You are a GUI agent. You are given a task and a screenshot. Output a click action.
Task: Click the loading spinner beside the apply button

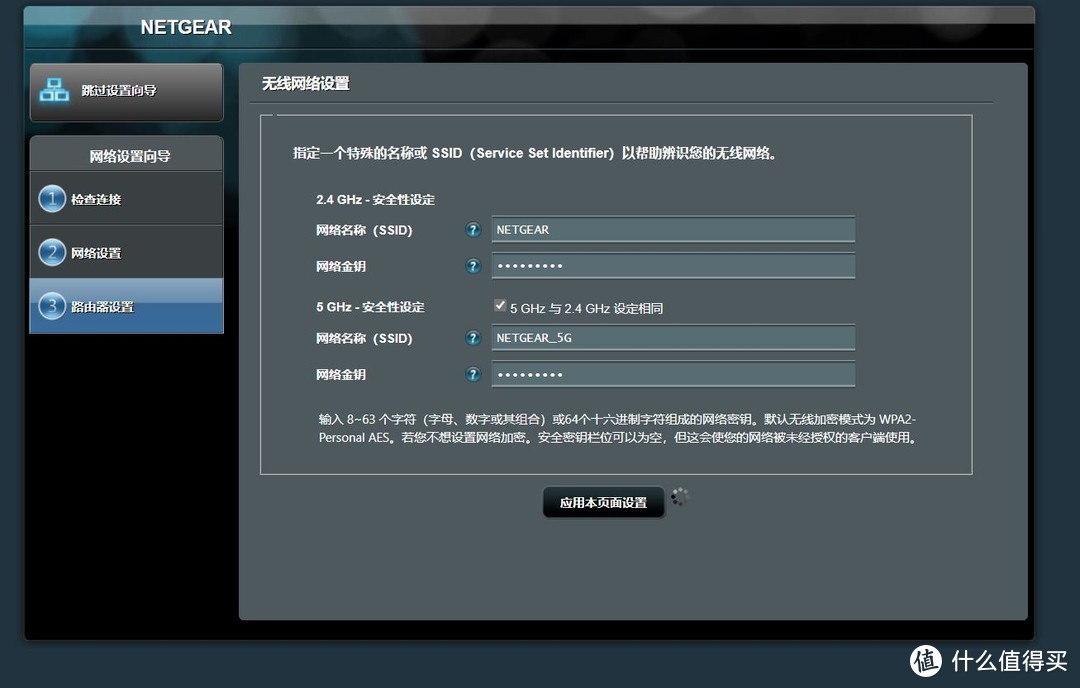[x=680, y=497]
